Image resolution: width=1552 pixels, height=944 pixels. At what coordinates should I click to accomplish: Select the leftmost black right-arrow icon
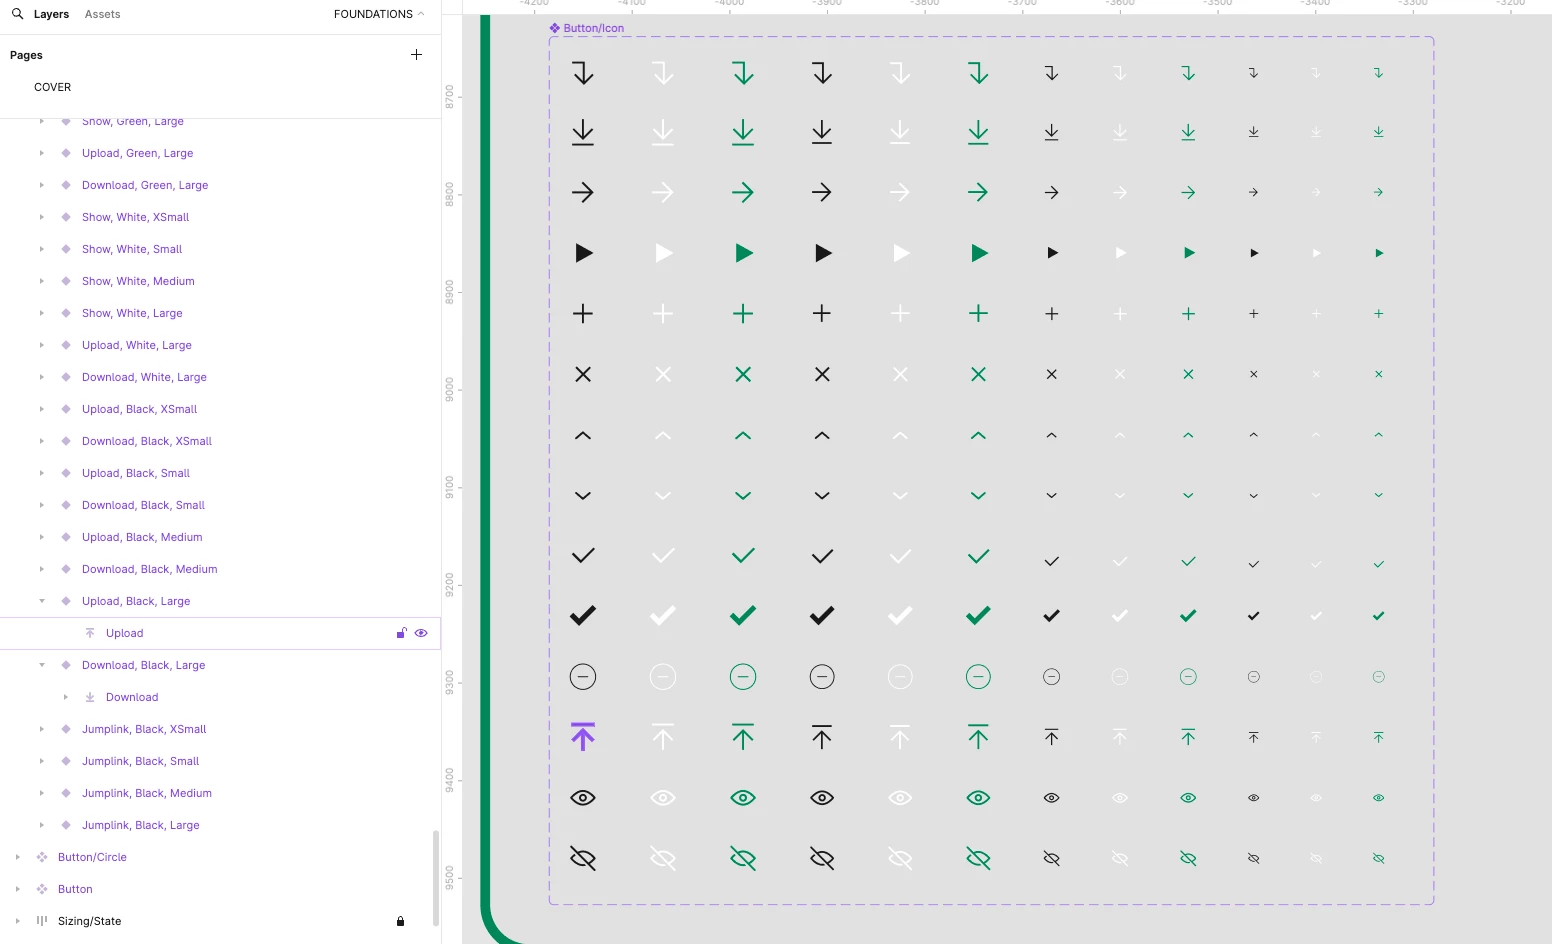point(583,192)
